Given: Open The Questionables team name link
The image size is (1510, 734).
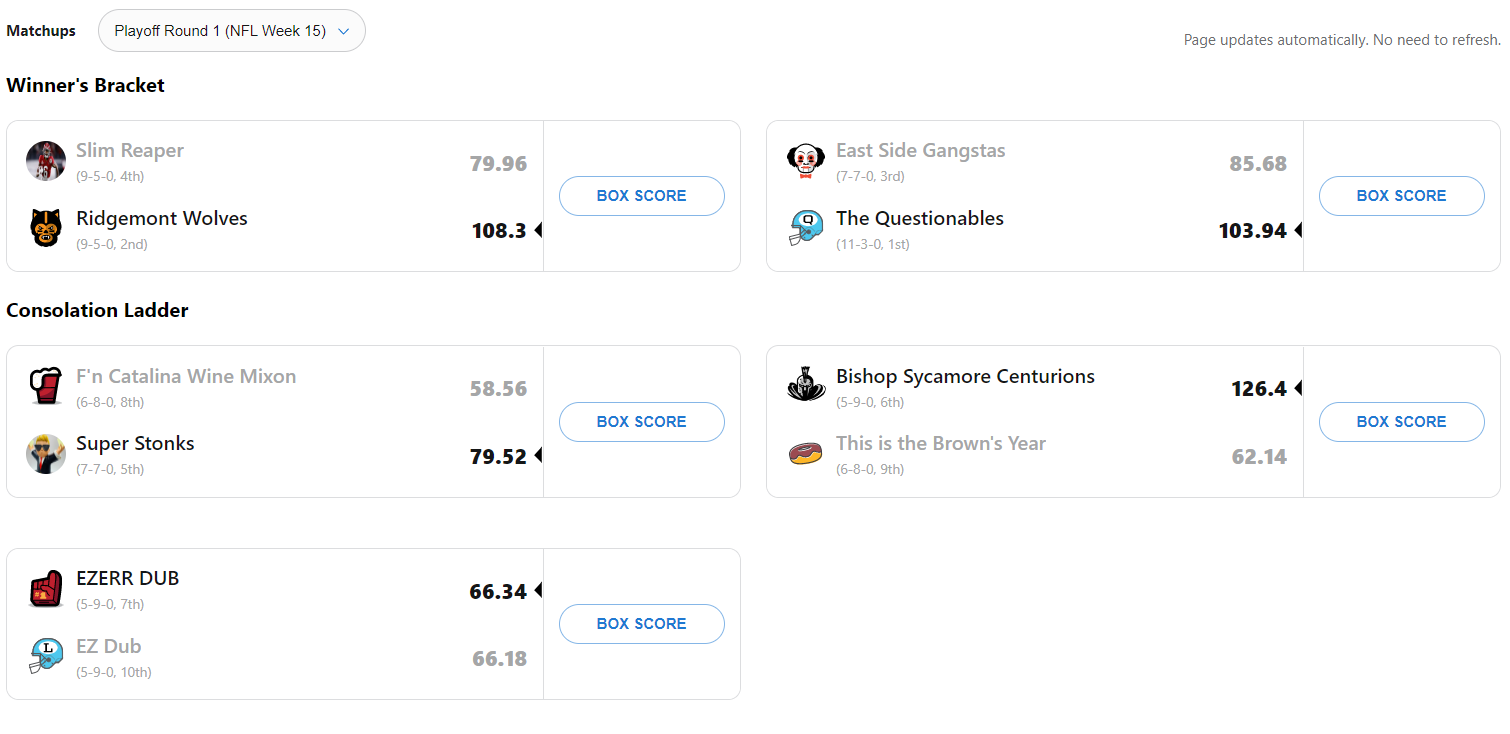Looking at the screenshot, I should coord(920,219).
